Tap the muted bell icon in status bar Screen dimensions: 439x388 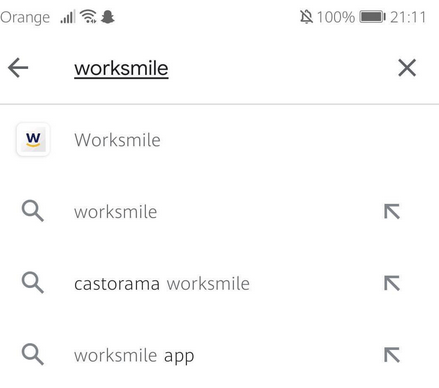306,17
